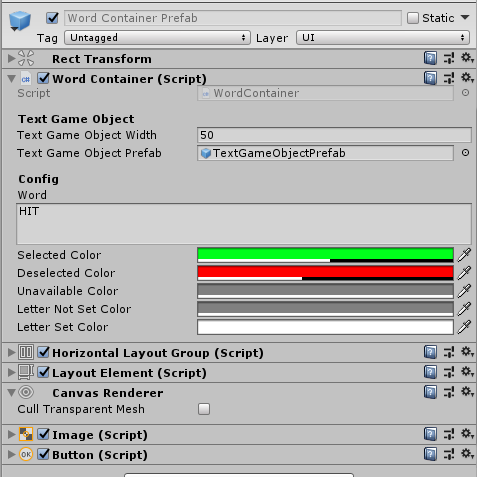Collapse the Word Container script component
This screenshot has width=477, height=477.
(11, 79)
